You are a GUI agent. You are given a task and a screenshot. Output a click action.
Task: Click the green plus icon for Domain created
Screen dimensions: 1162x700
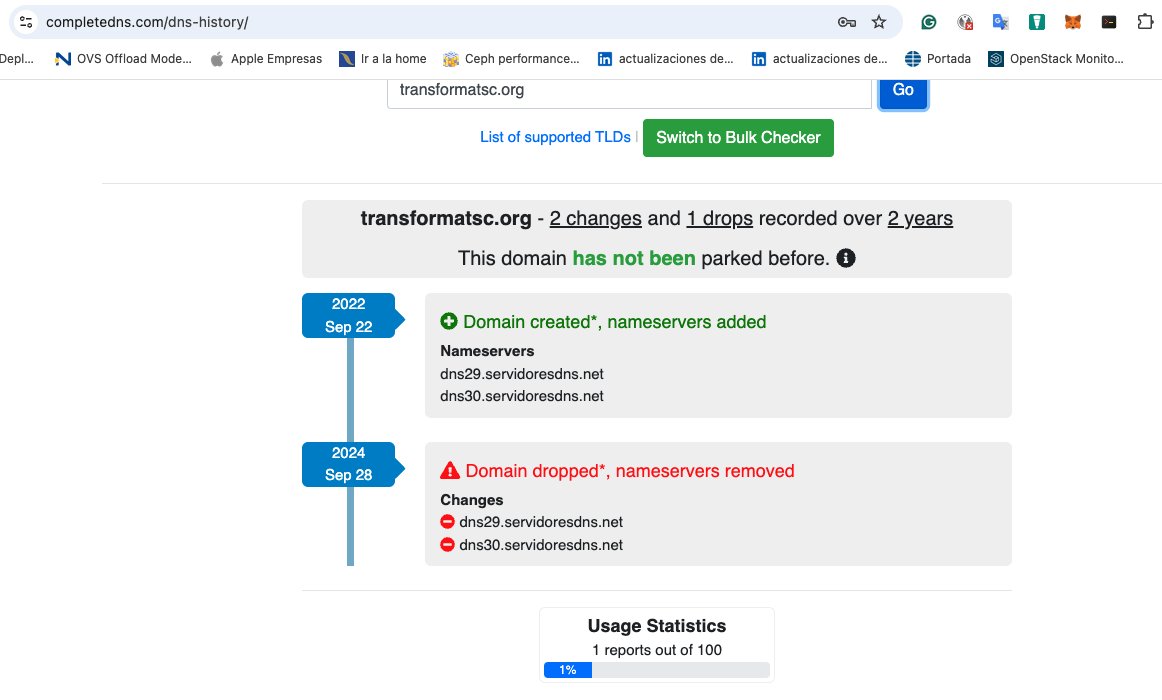click(448, 321)
